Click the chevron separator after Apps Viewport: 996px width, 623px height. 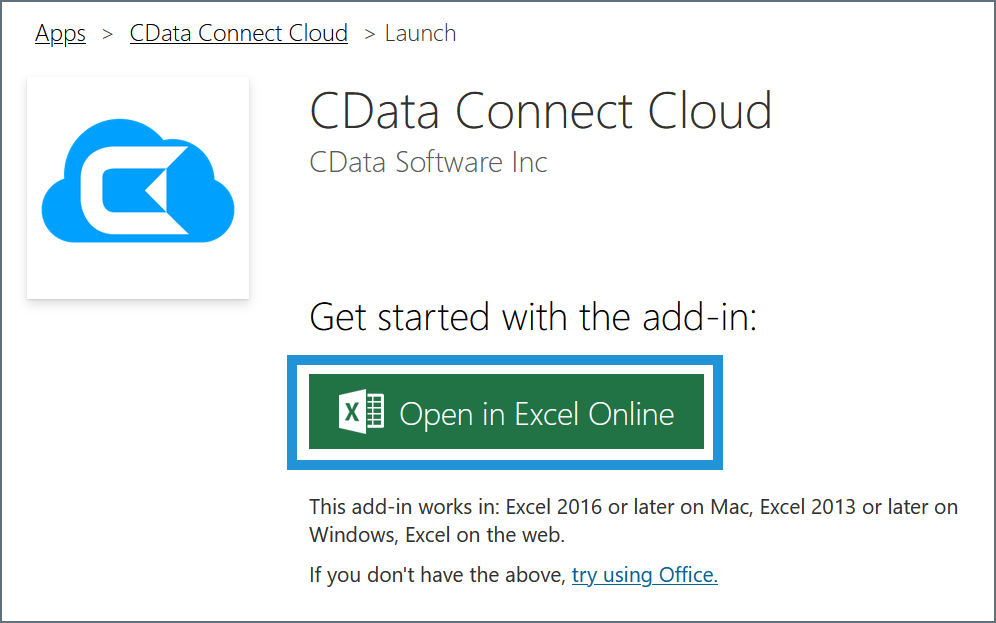click(x=107, y=34)
